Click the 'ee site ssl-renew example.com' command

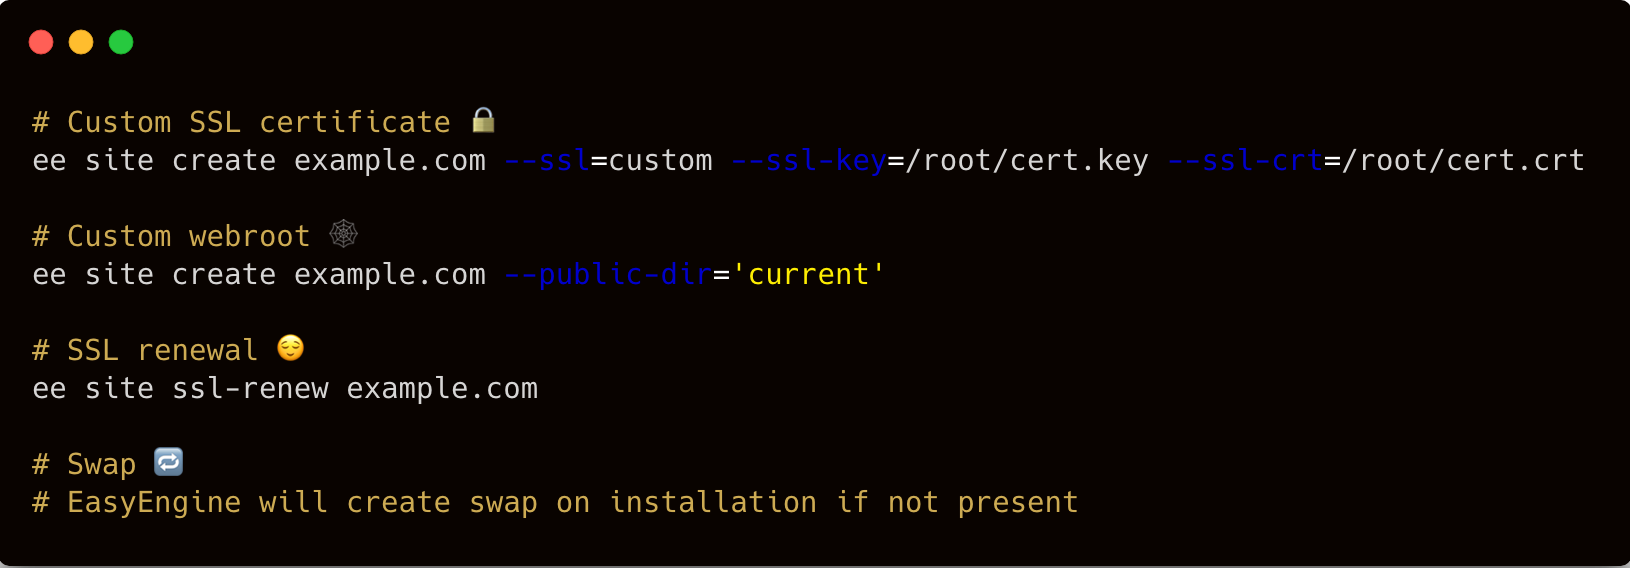click(285, 389)
